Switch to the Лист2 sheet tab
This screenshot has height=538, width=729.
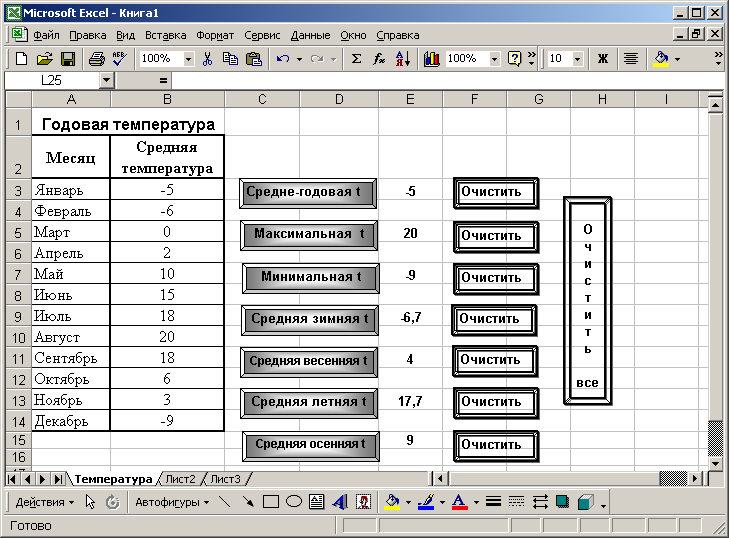pos(180,478)
